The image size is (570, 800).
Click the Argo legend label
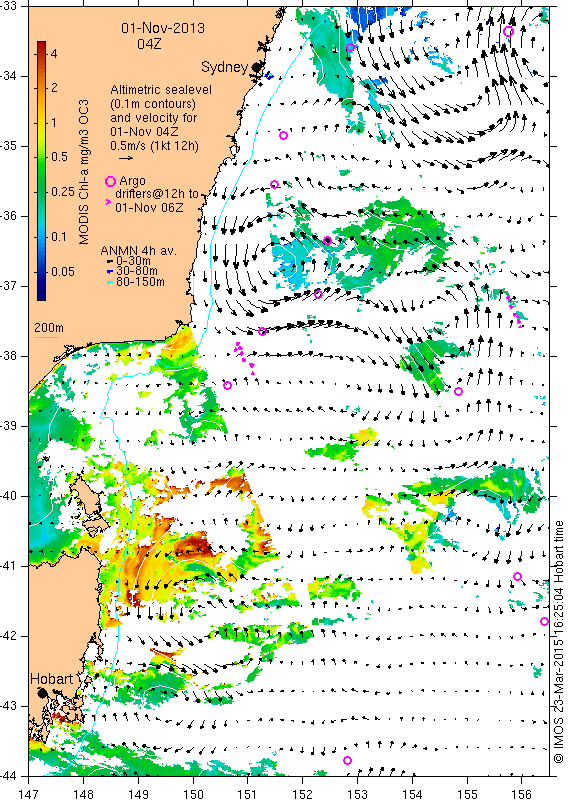132,181
